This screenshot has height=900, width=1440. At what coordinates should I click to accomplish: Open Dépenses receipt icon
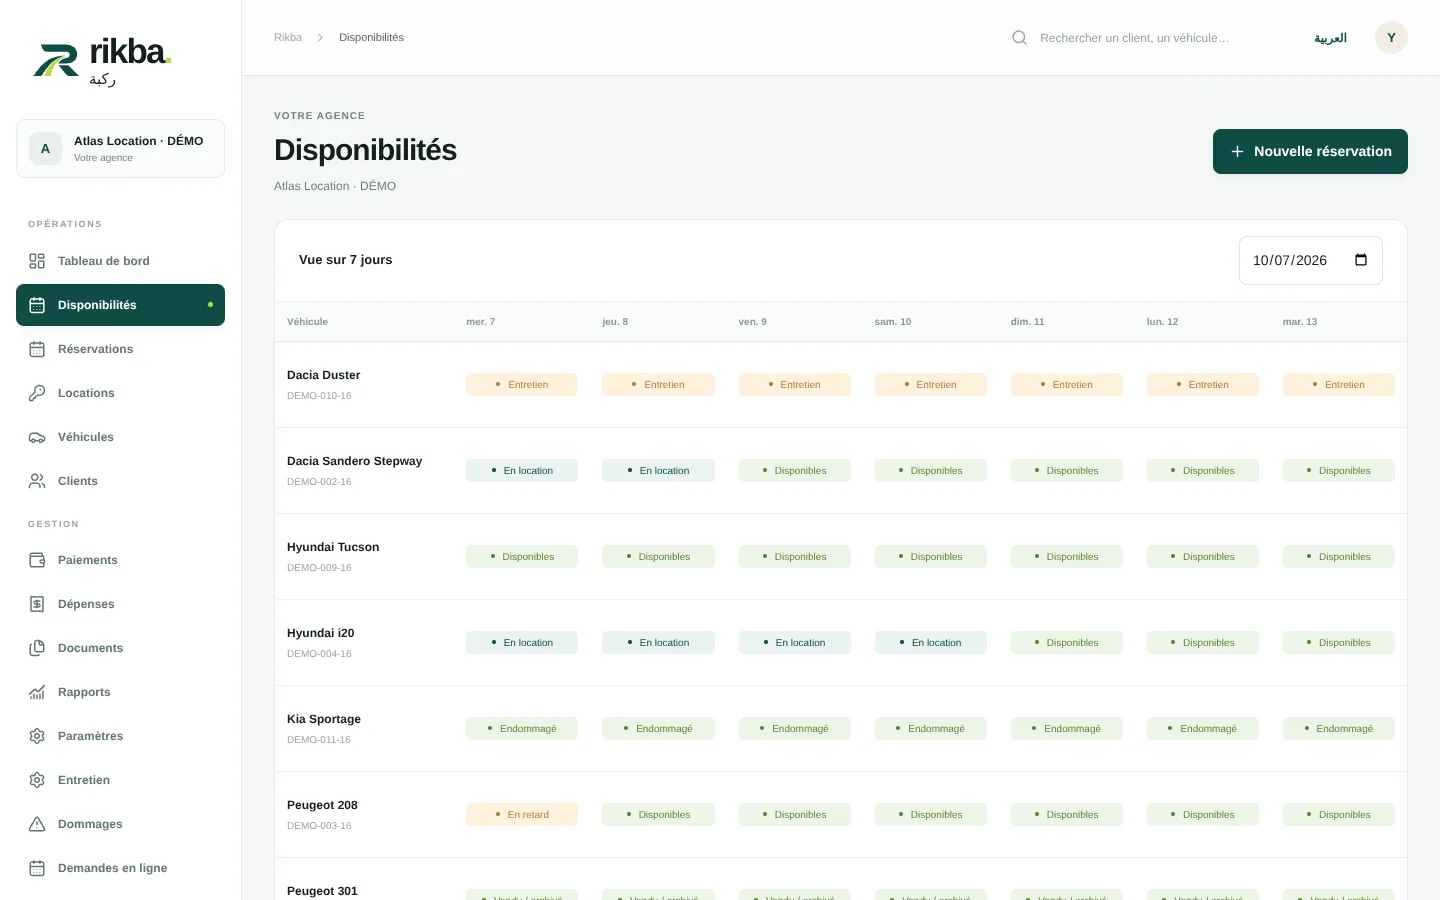(x=37, y=604)
